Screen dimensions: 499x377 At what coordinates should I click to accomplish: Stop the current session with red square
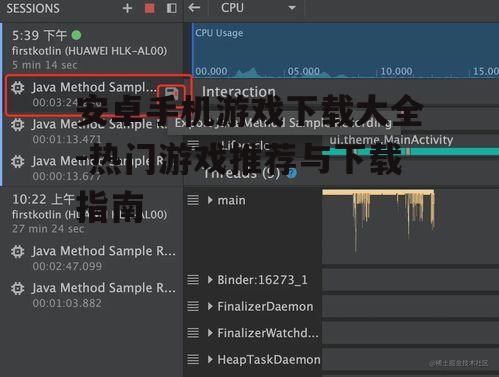click(150, 8)
